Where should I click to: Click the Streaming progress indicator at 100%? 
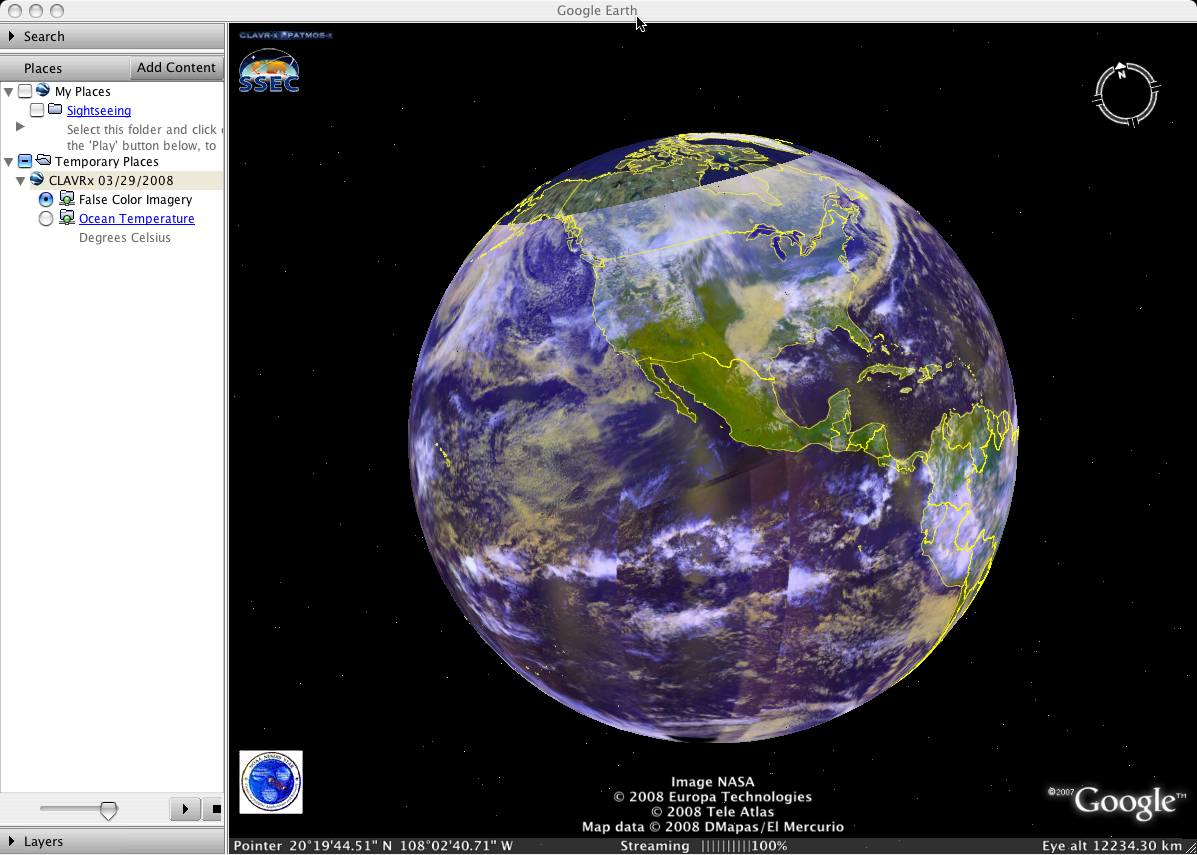[704, 846]
